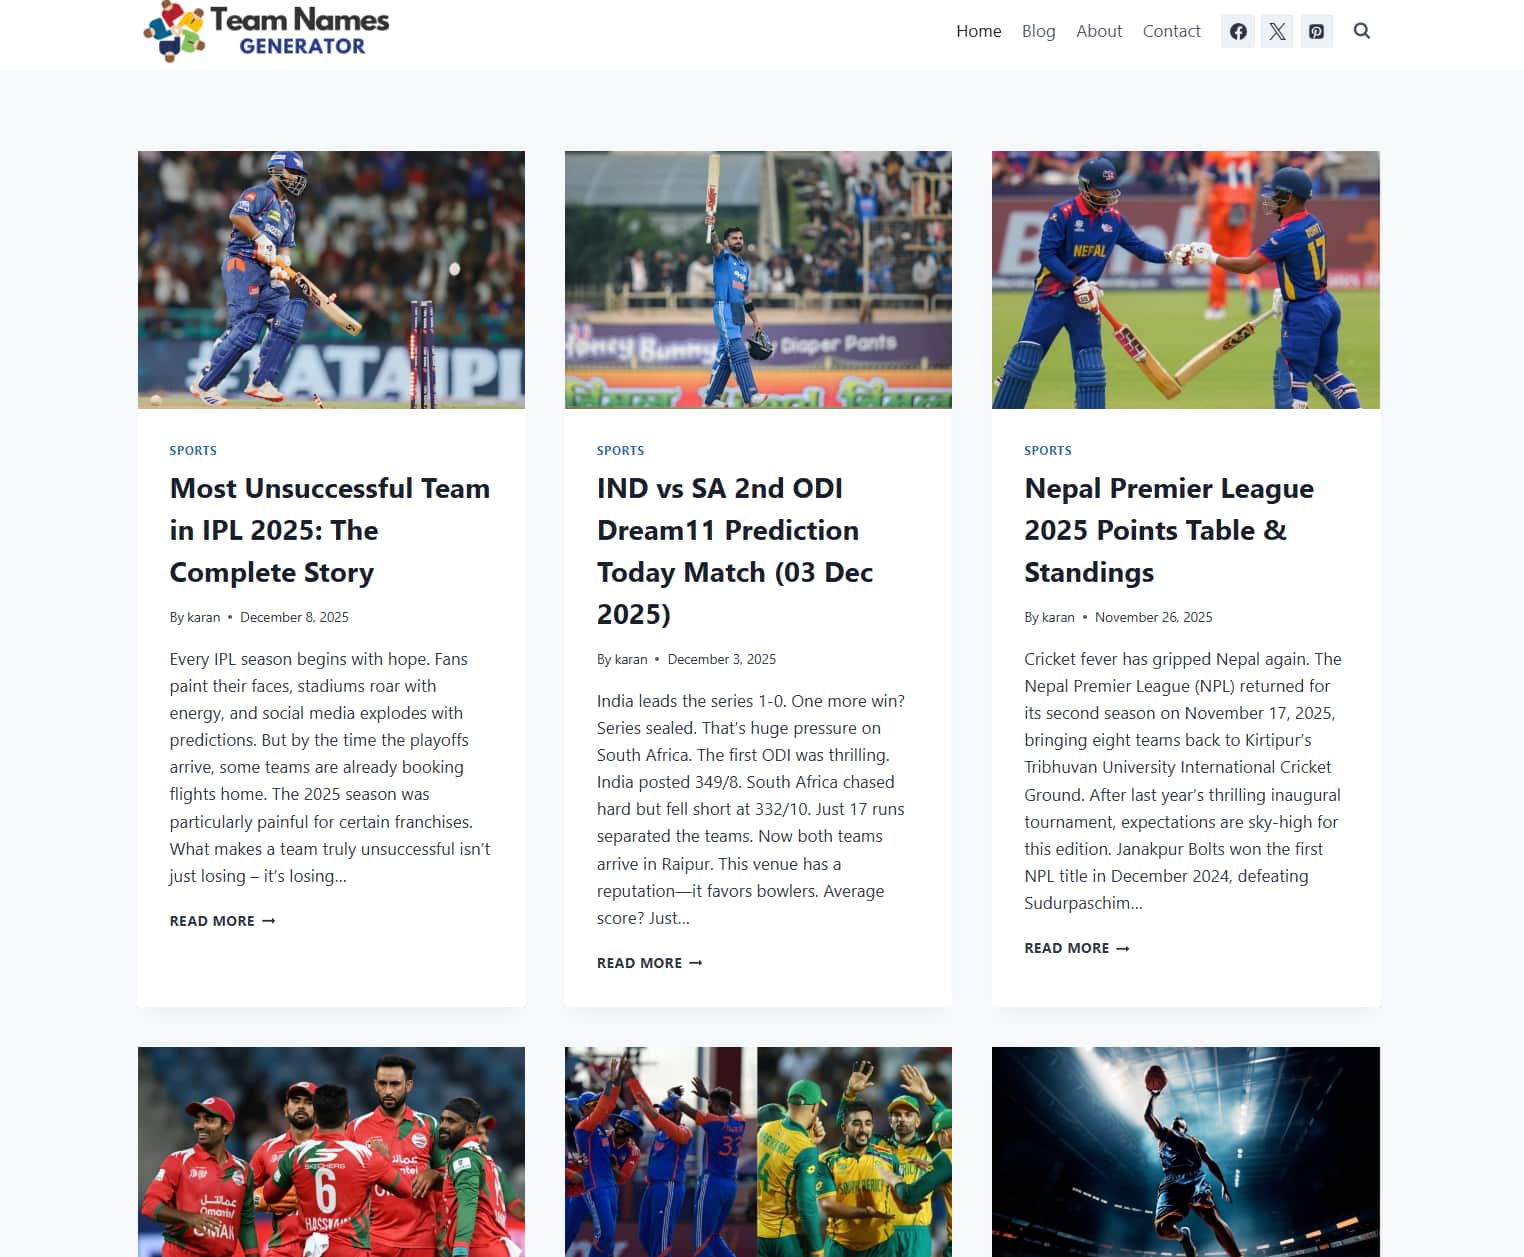The height and width of the screenshot is (1257, 1524).
Task: Click Read More under the IND vs SA post
Action: click(x=649, y=963)
